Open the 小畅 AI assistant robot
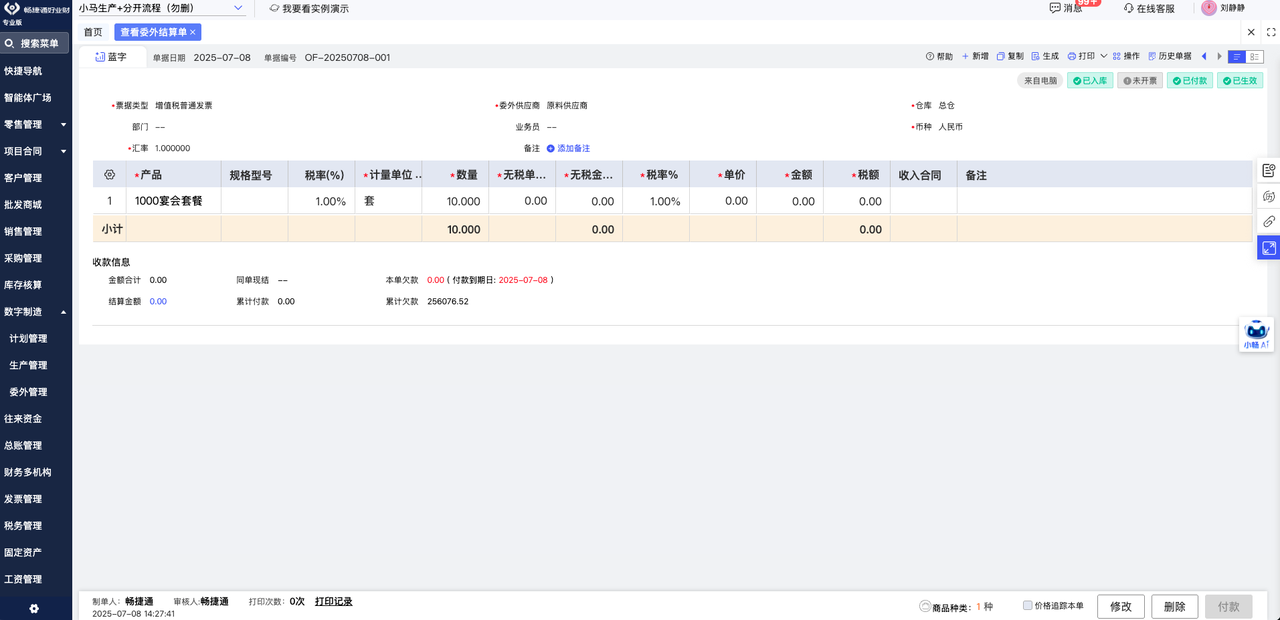 [x=1257, y=334]
